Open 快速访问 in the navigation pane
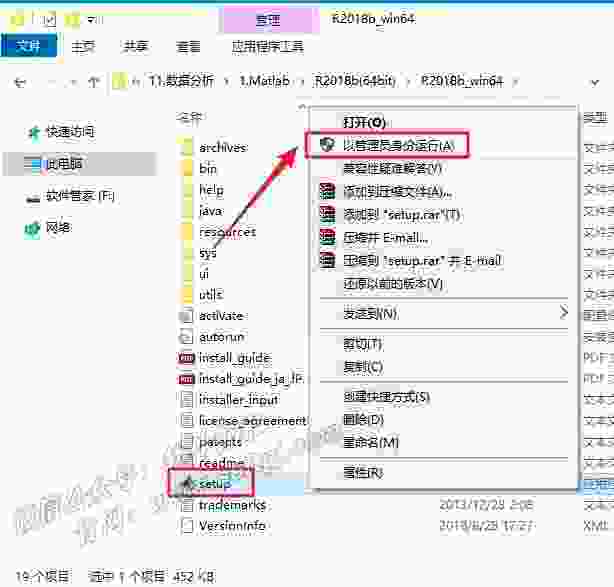This screenshot has width=614, height=587. click(x=70, y=132)
